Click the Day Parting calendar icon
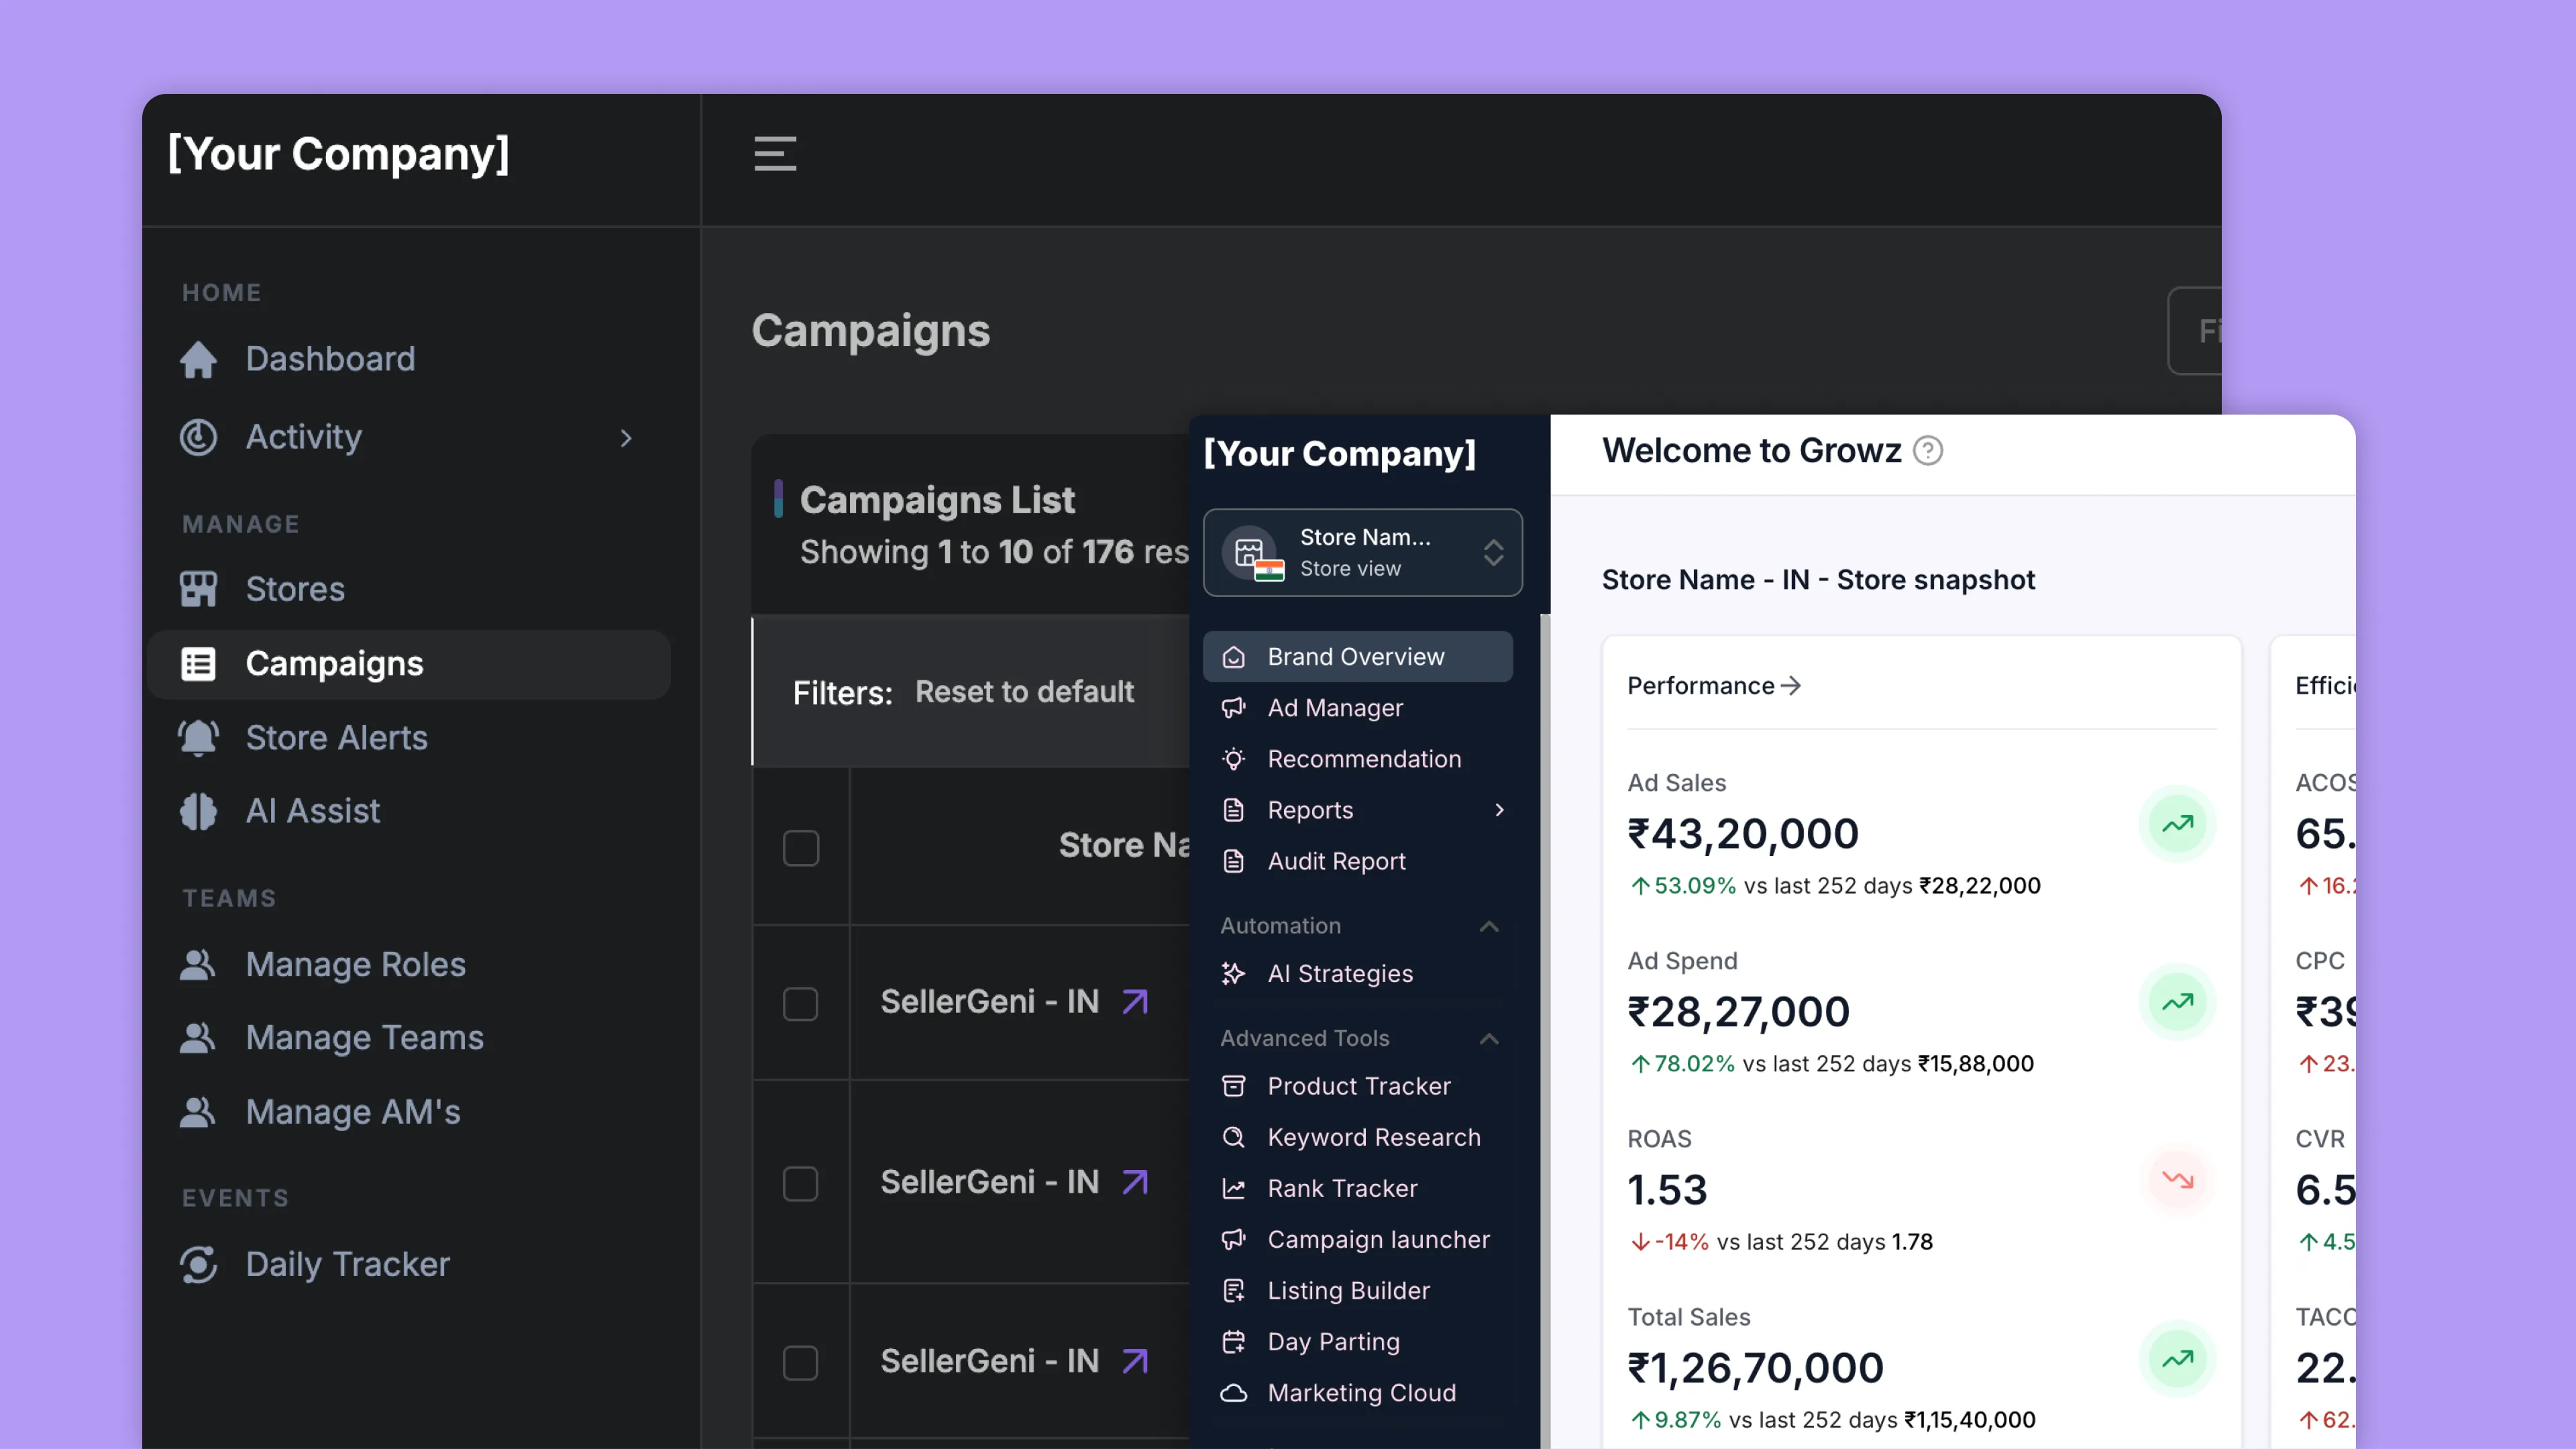The width and height of the screenshot is (2576, 1449). [x=1234, y=1342]
